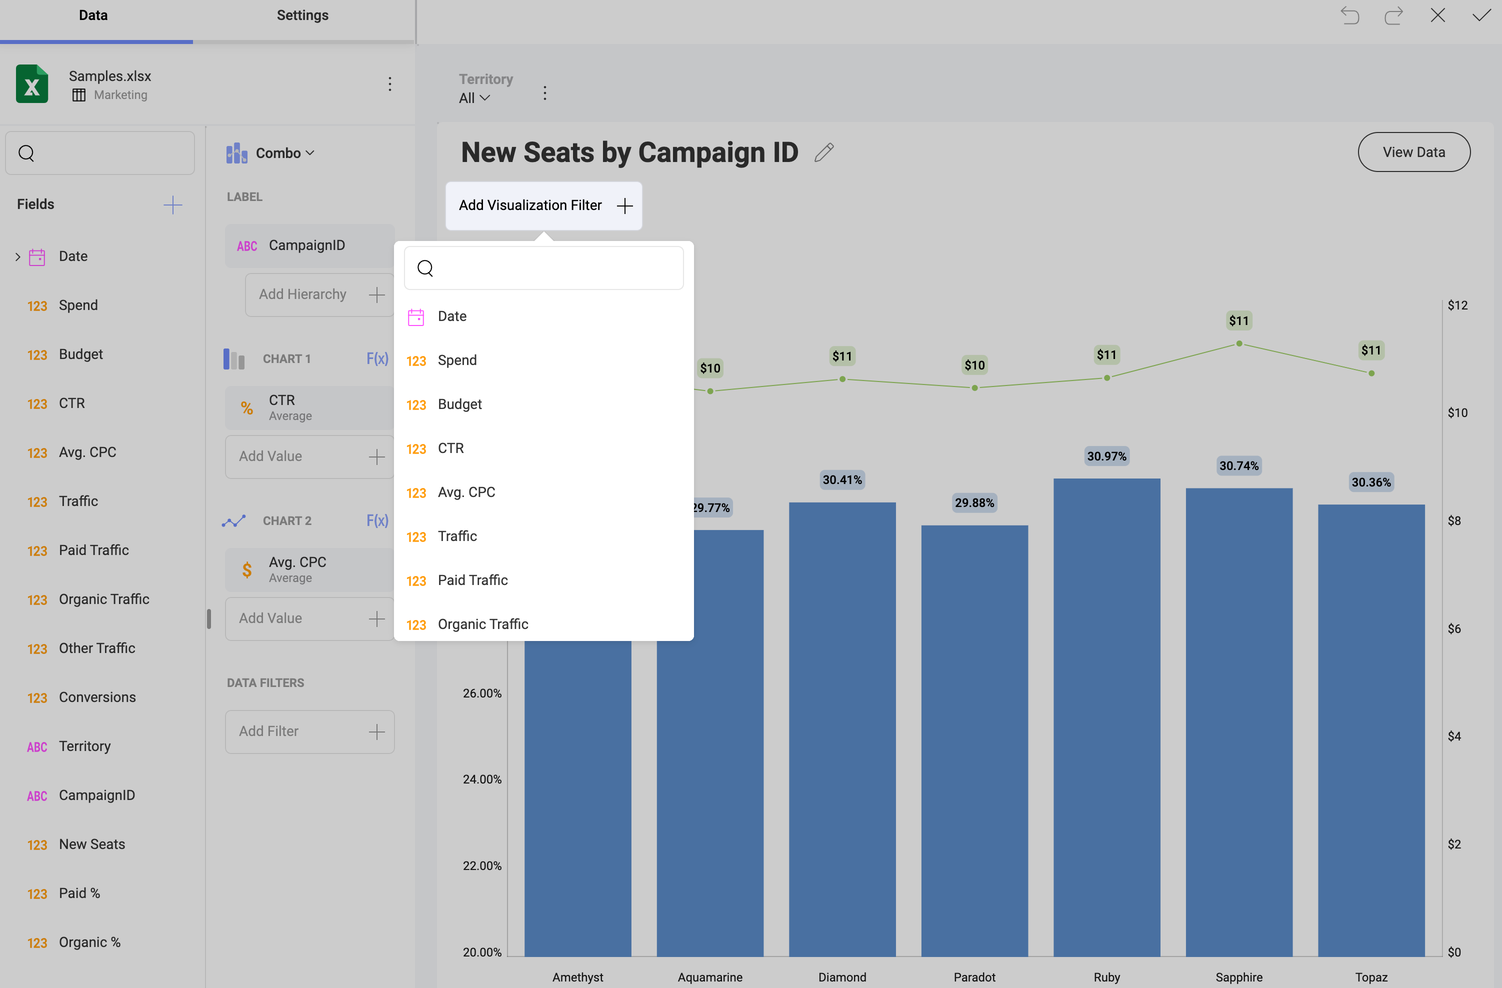Select the CampaignID label item
The height and width of the screenshot is (988, 1502).
[x=309, y=246]
